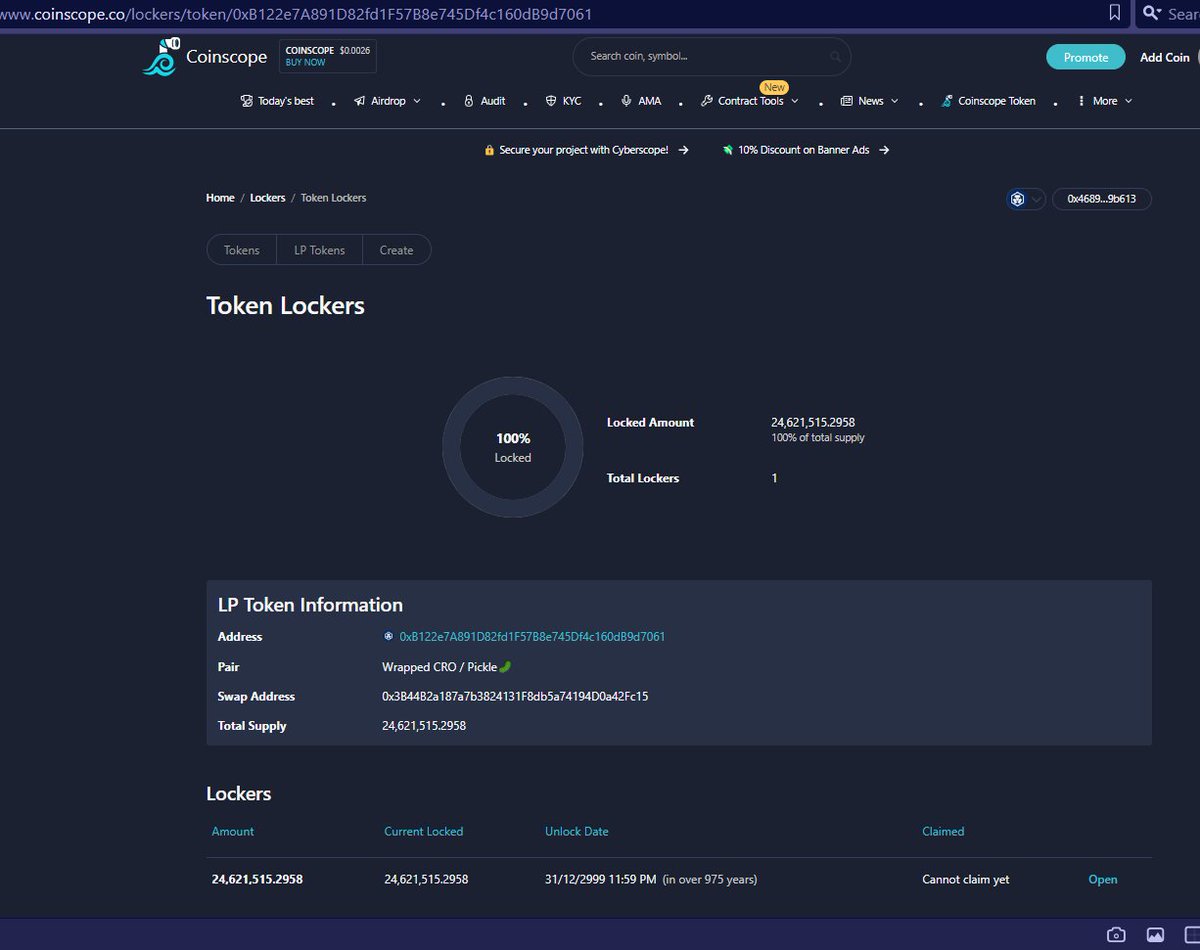1200x950 pixels.
Task: Click the Contract Tools wrench icon
Action: point(707,101)
